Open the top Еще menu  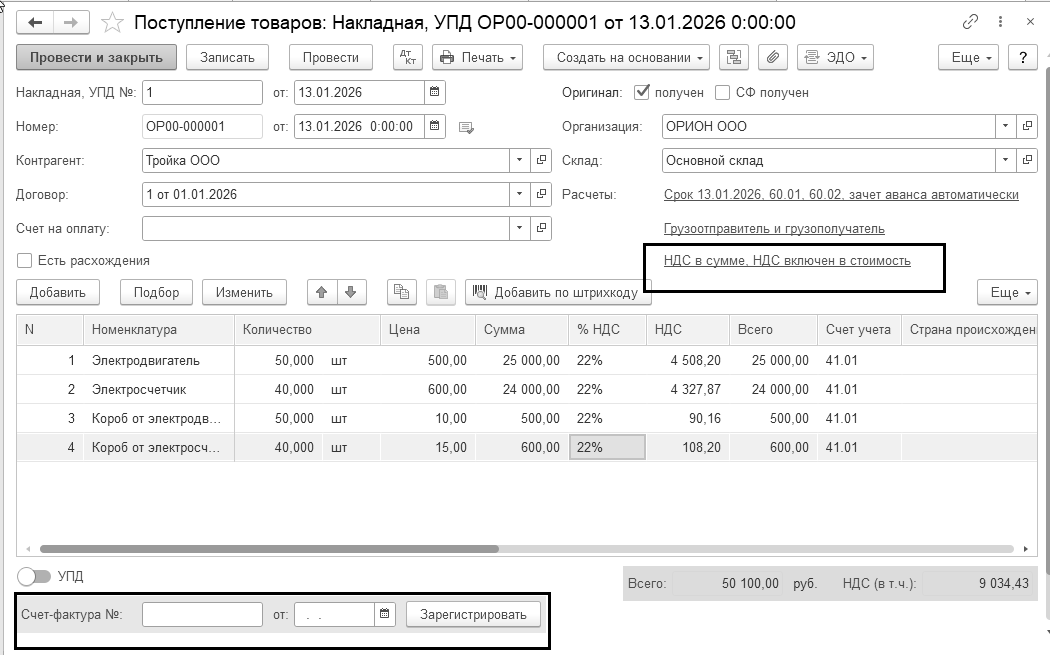[968, 58]
